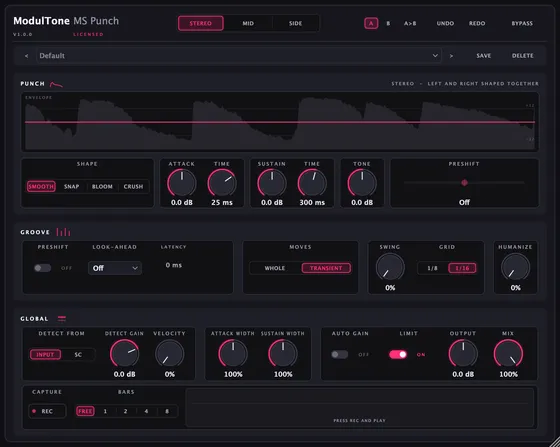Toggle the Groove Preshift switch
560x447 pixels.
click(x=42, y=268)
